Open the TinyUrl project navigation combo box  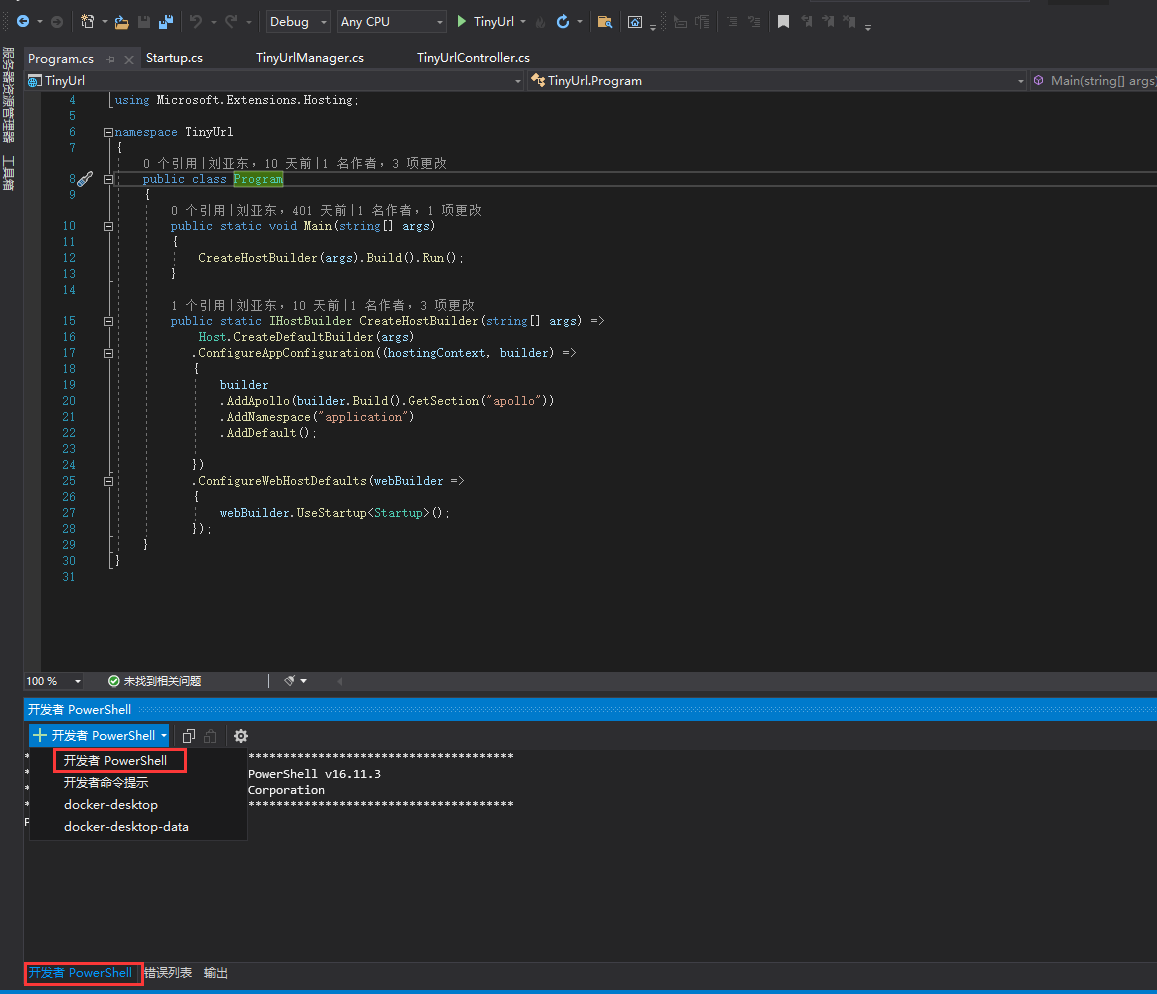[x=274, y=80]
